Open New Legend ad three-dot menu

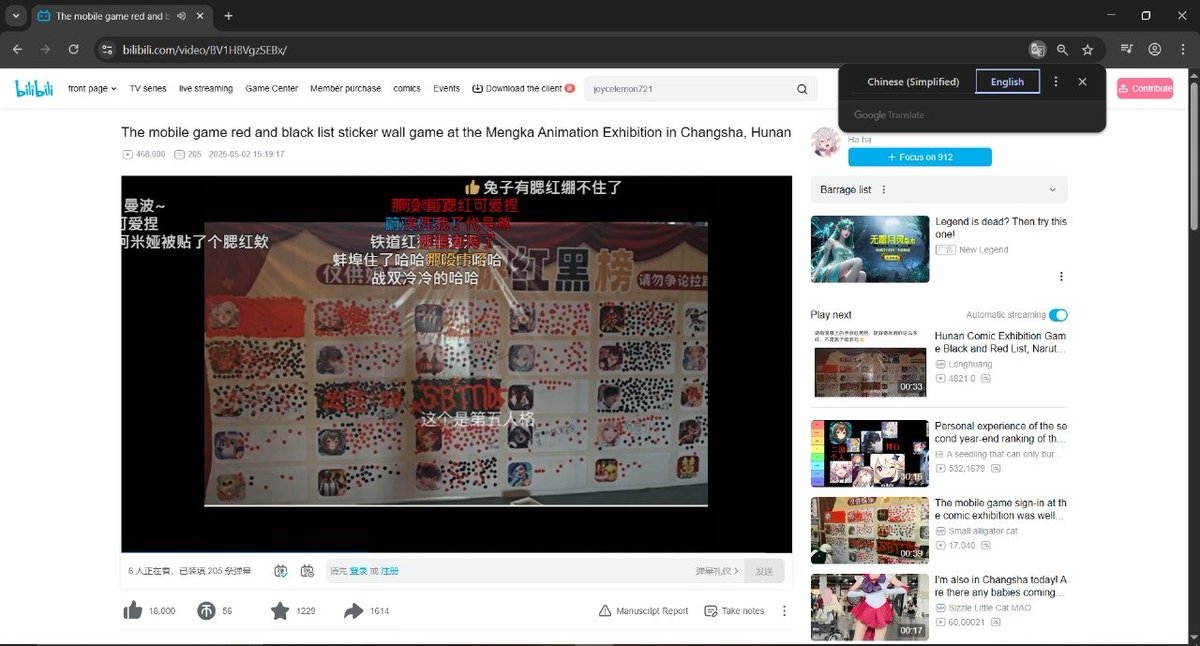pyautogui.click(x=1061, y=276)
